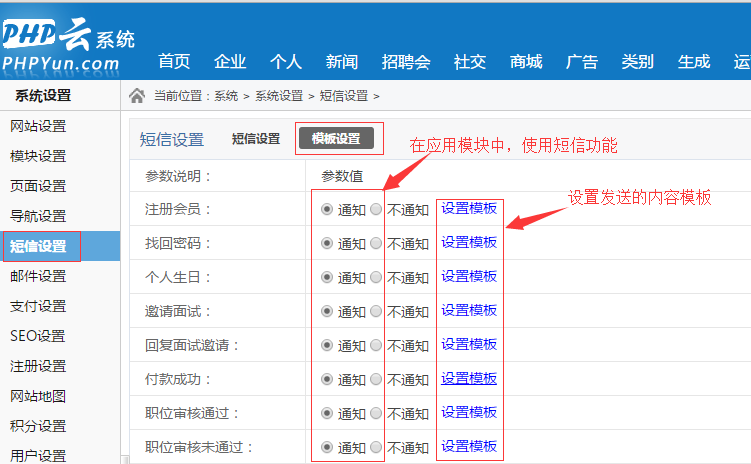Switch to the 模板设置 tab
This screenshot has width=751, height=464.
[335, 139]
